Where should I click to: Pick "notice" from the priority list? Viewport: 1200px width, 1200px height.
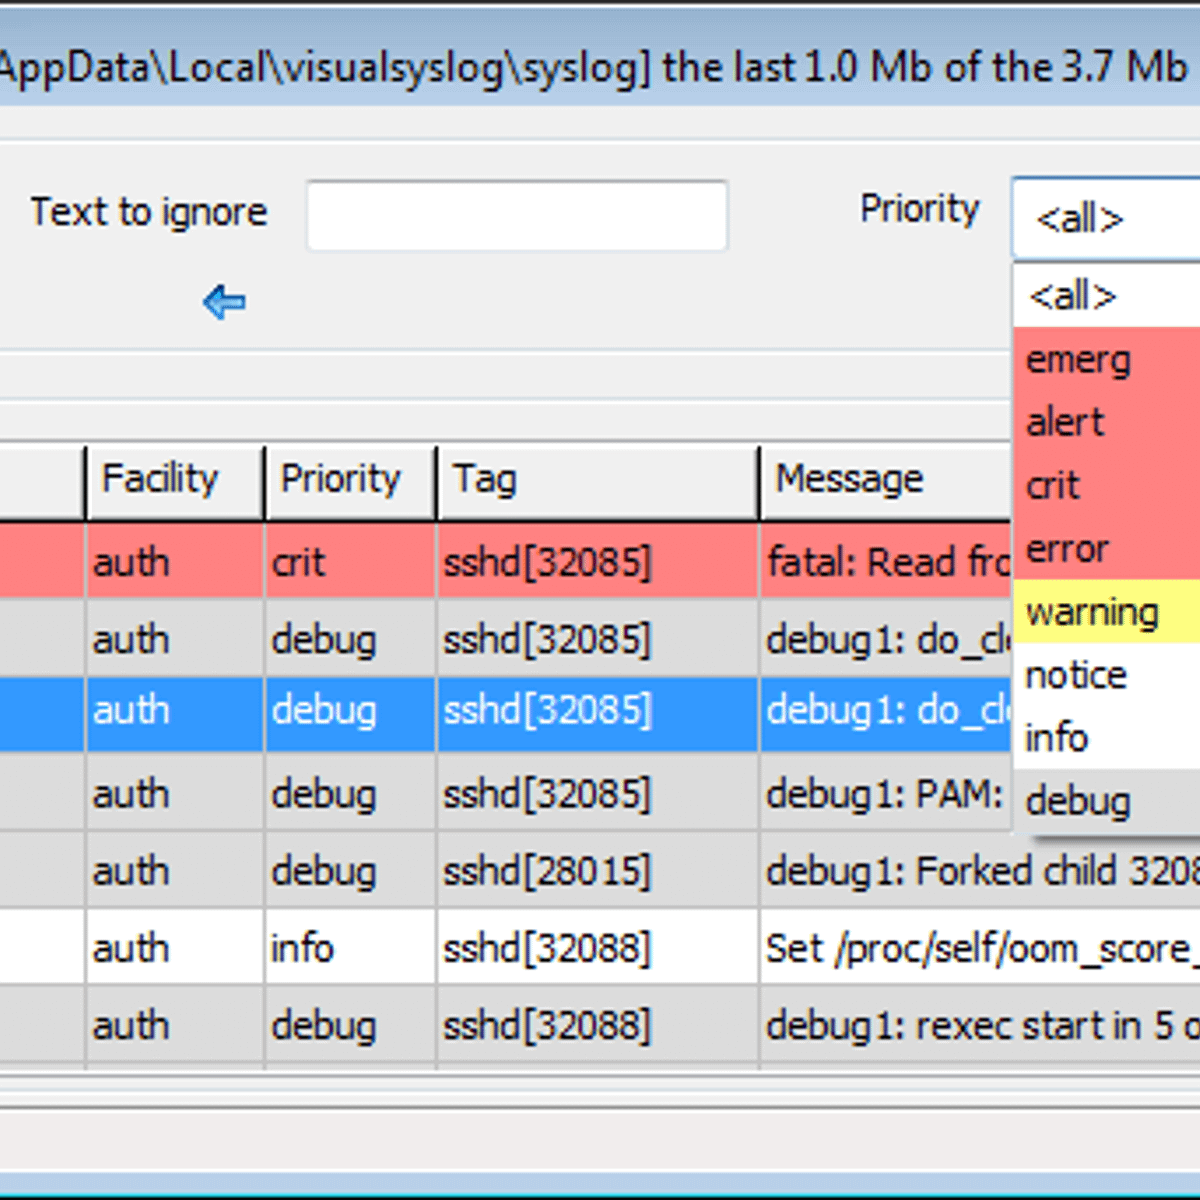click(x=1075, y=675)
